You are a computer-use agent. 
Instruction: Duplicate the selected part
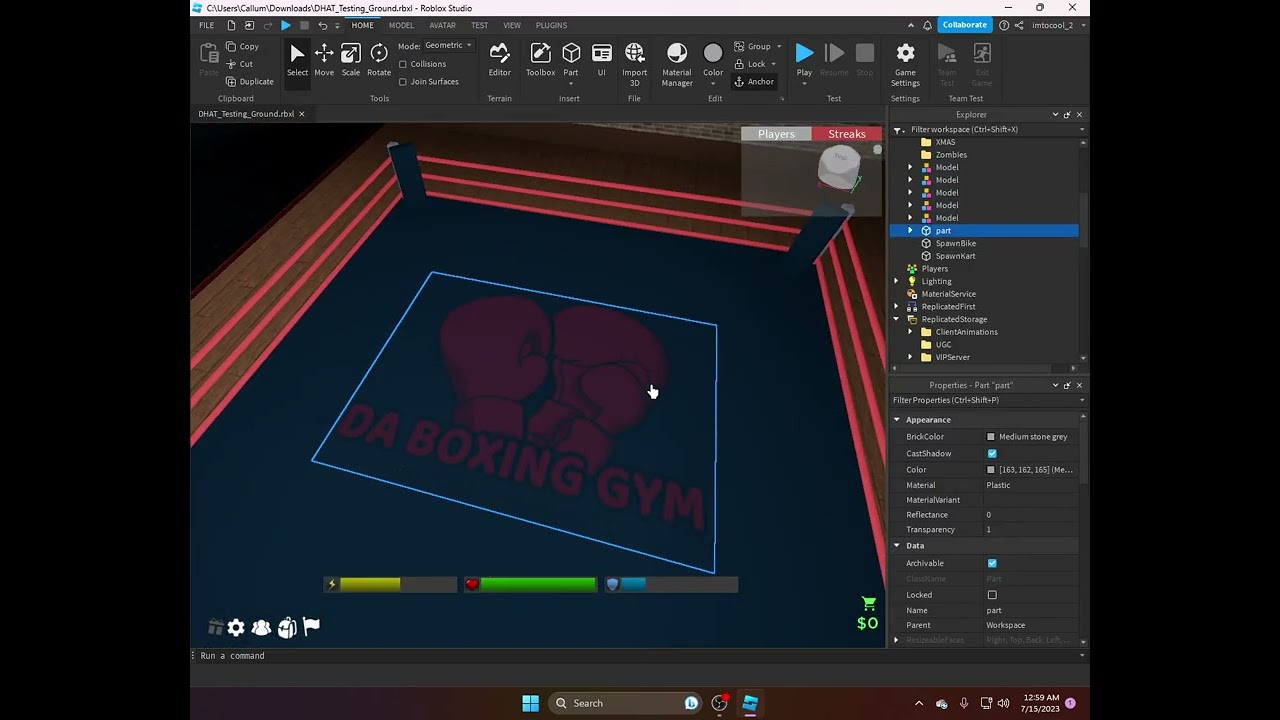click(x=249, y=82)
